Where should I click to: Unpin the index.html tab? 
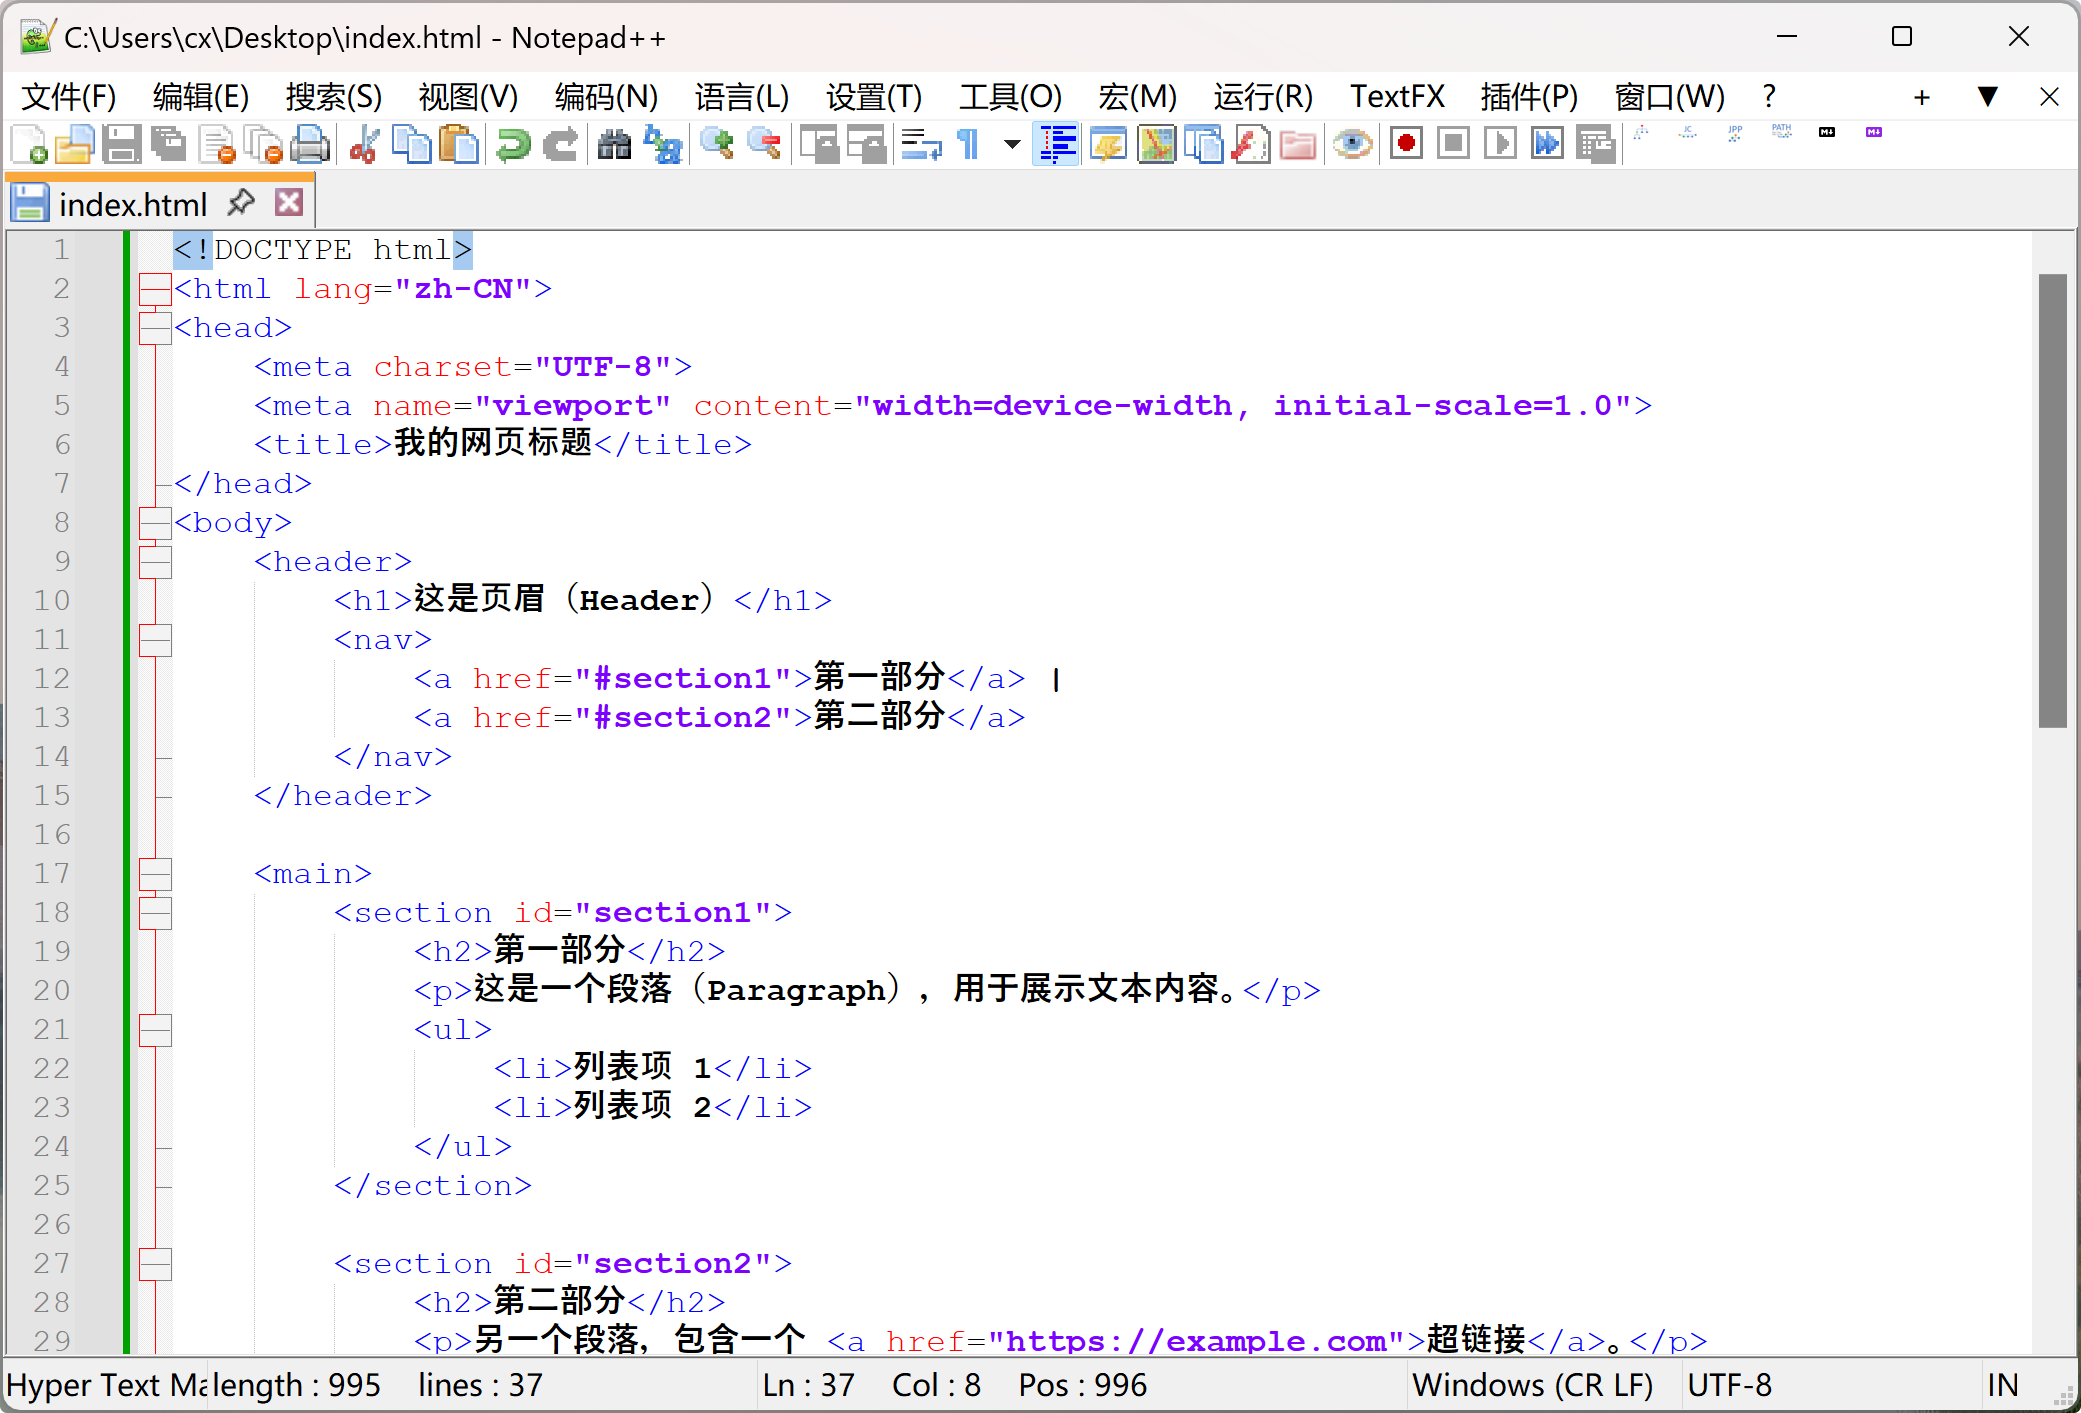coord(240,201)
